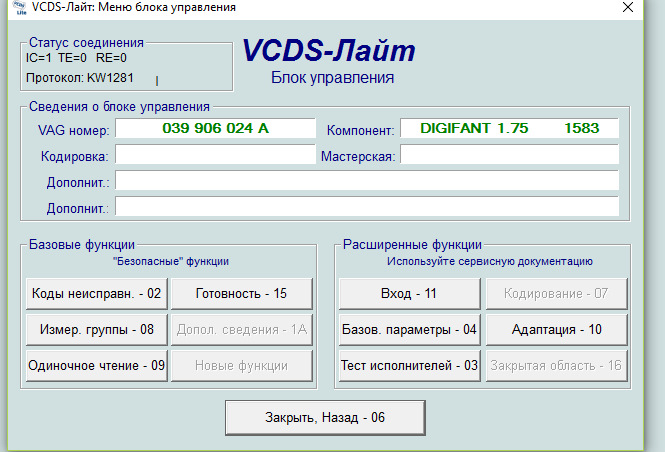Click the Сведения о блоке управления label
The width and height of the screenshot is (665, 452).
pyautogui.click(x=119, y=106)
